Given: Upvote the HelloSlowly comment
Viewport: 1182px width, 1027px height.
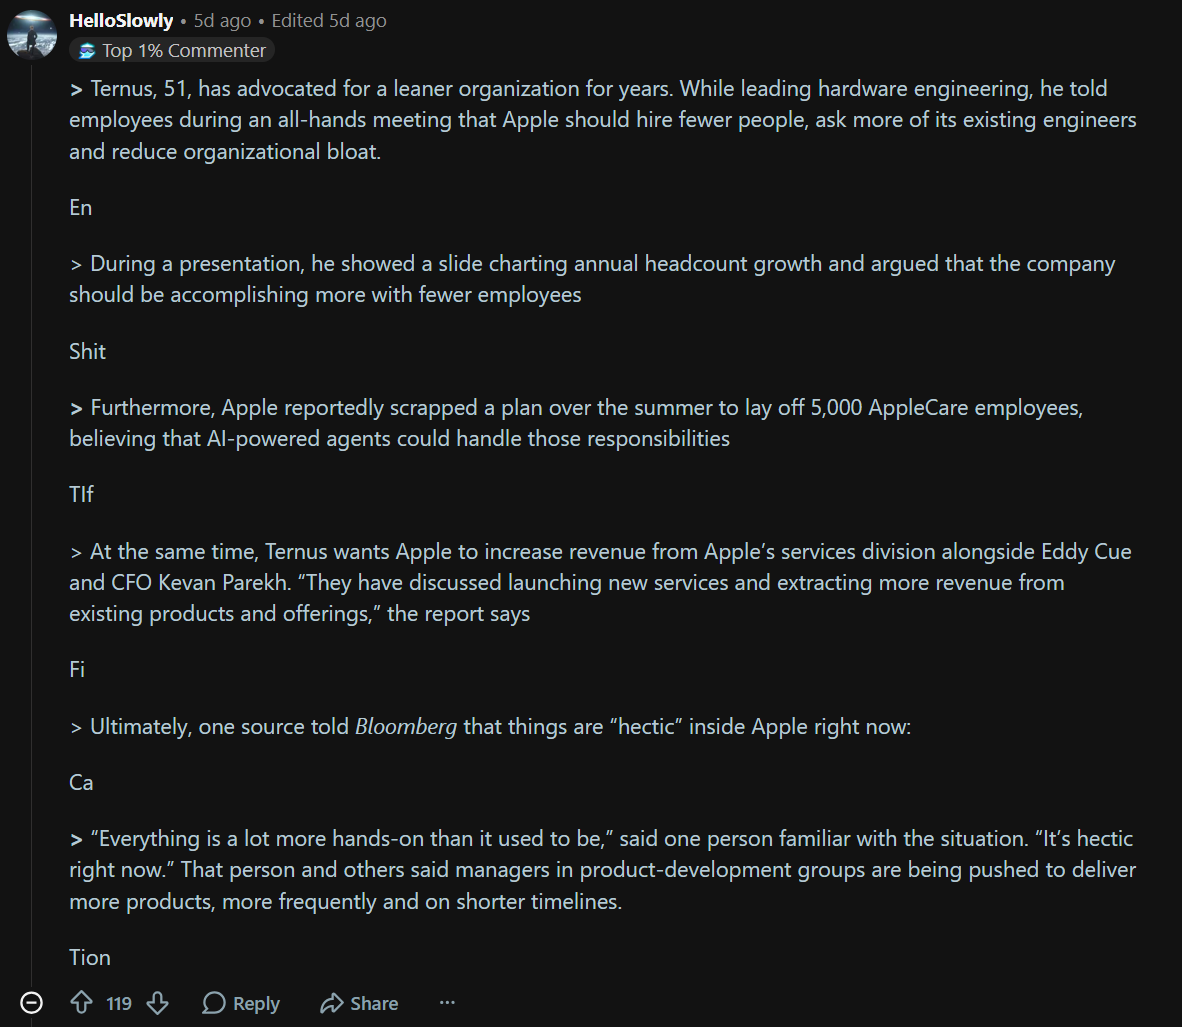Looking at the screenshot, I should (x=81, y=1003).
